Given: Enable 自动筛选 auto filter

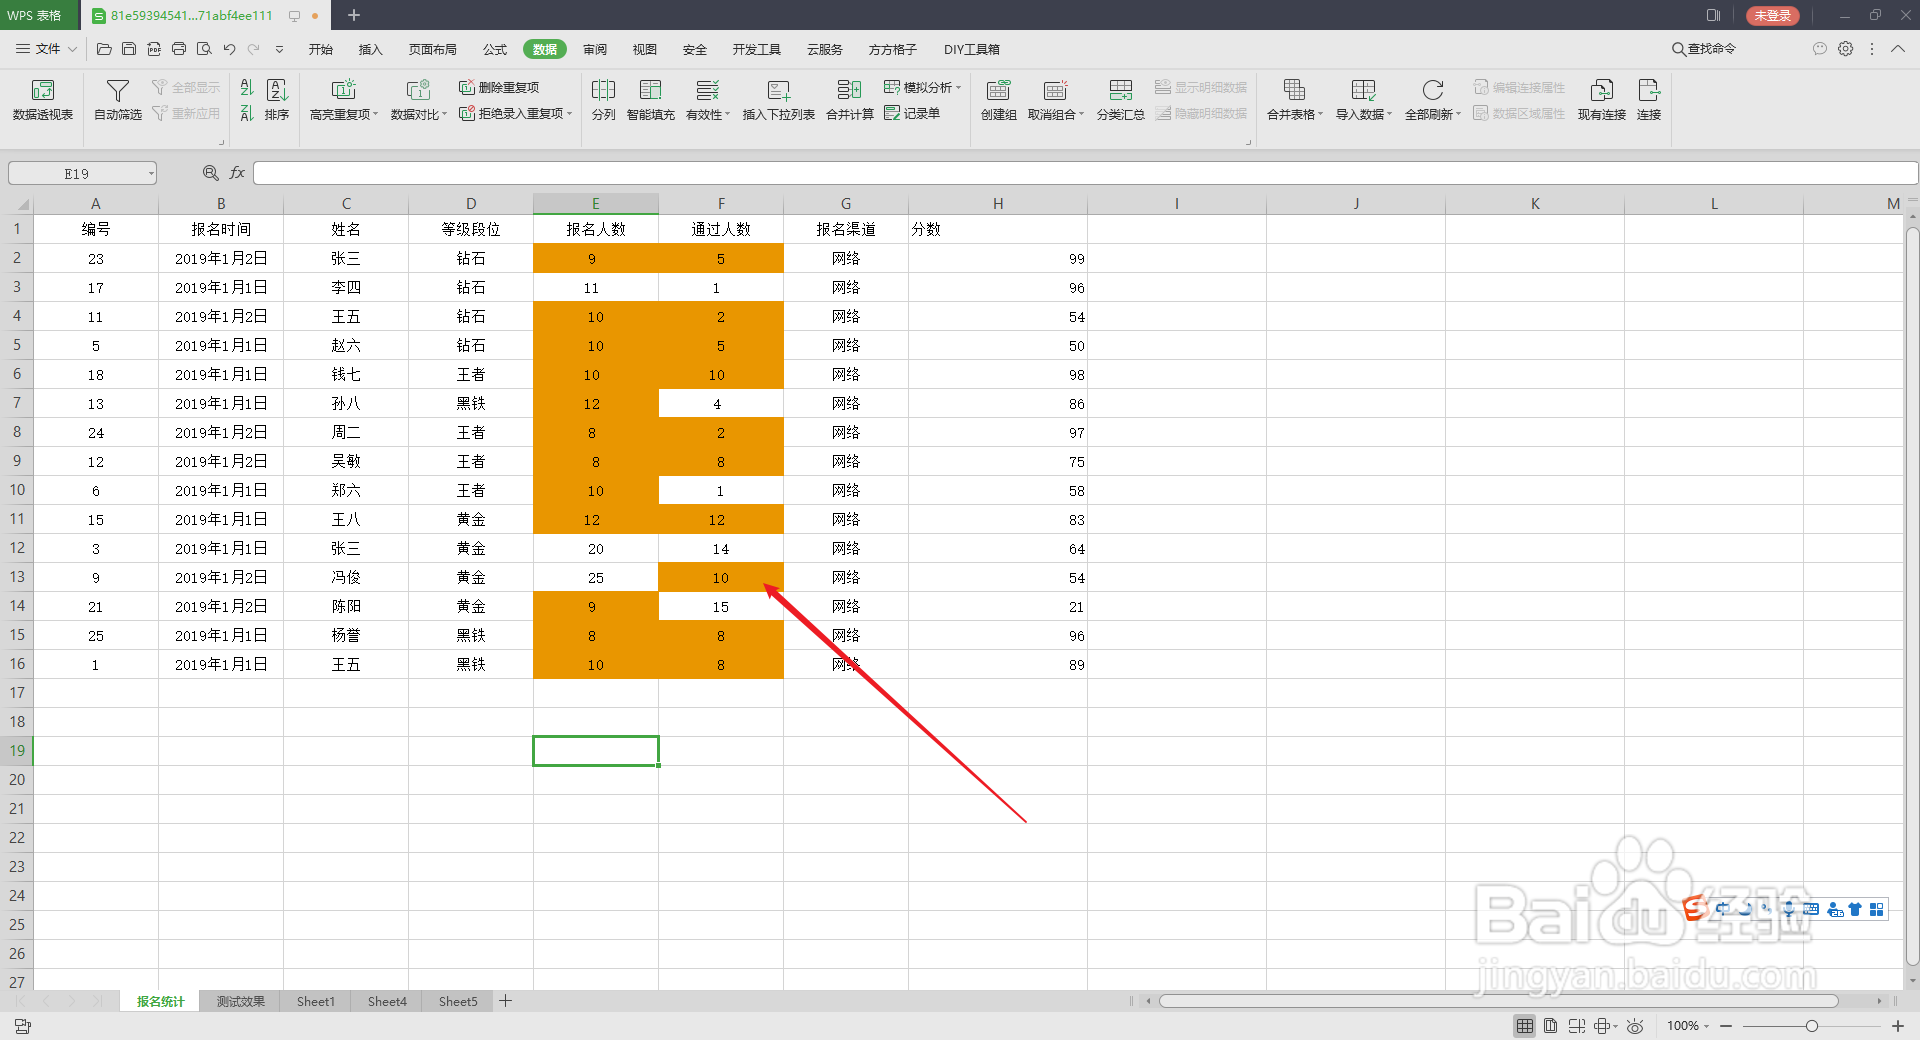Looking at the screenshot, I should point(118,100).
